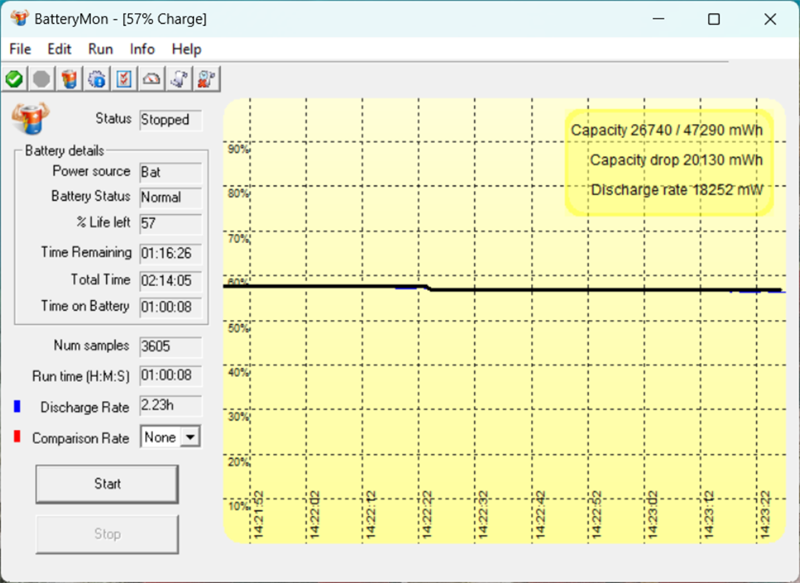The width and height of the screenshot is (800, 583).
Task: Click the Time Remaining label
Action: point(86,252)
